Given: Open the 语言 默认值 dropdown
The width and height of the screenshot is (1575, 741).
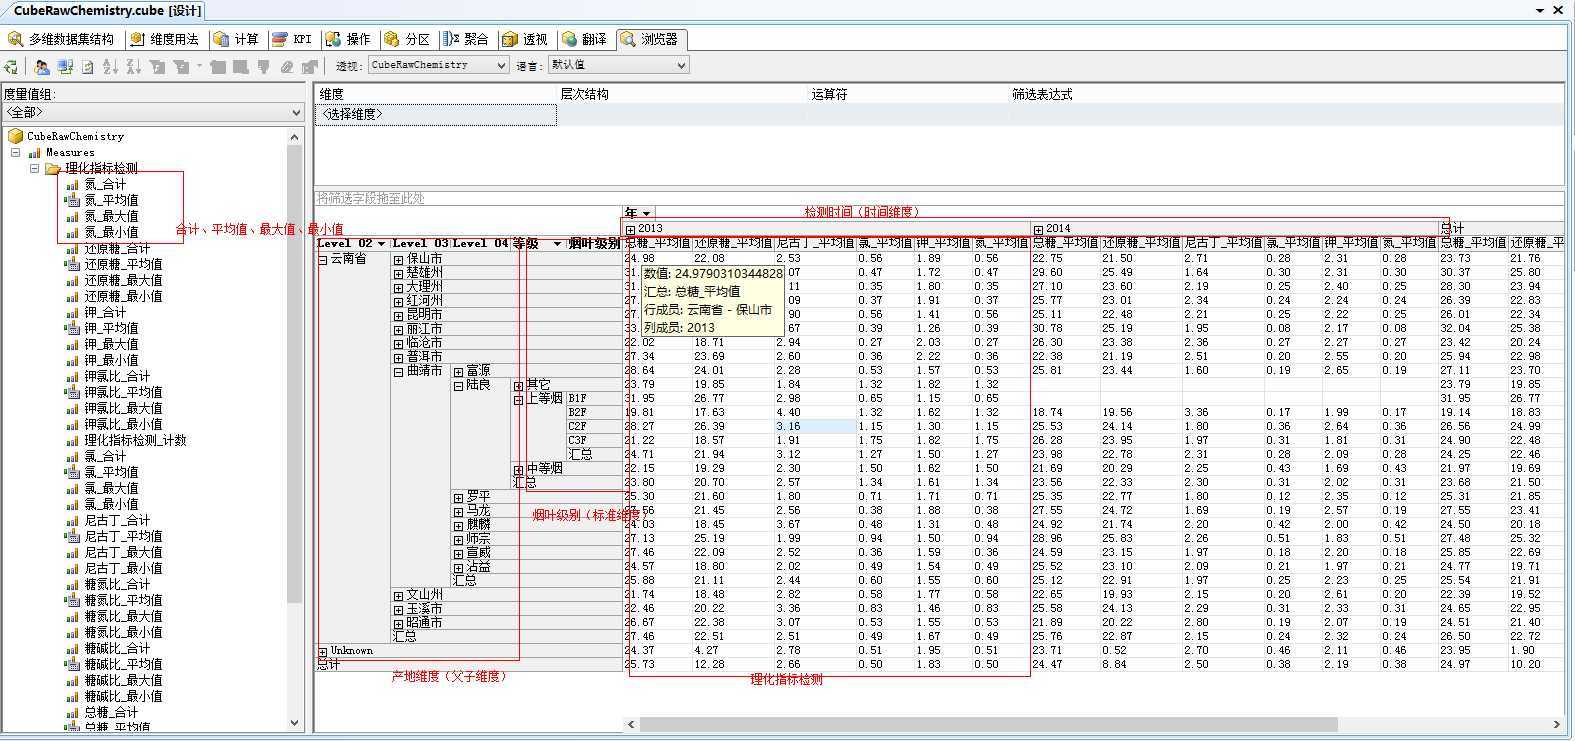Looking at the screenshot, I should pyautogui.click(x=618, y=65).
